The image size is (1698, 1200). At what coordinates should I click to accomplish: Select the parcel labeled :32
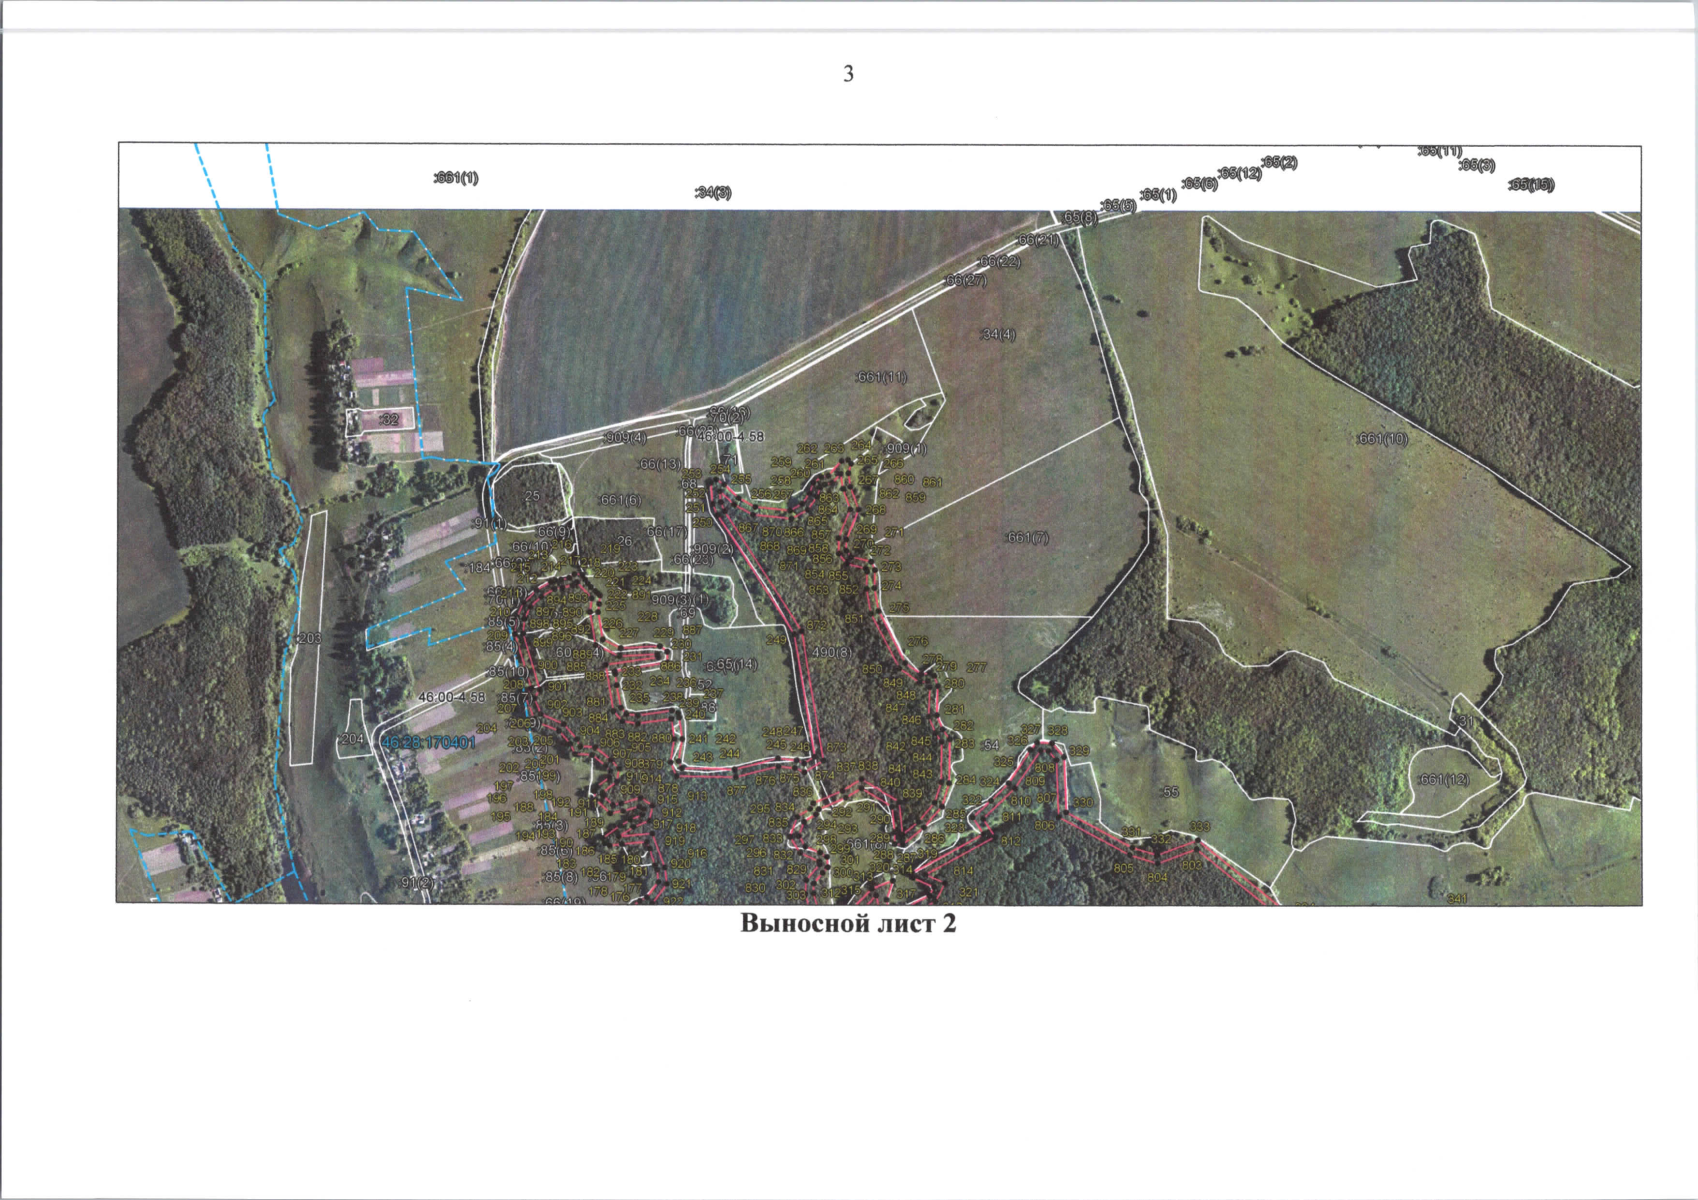(388, 420)
